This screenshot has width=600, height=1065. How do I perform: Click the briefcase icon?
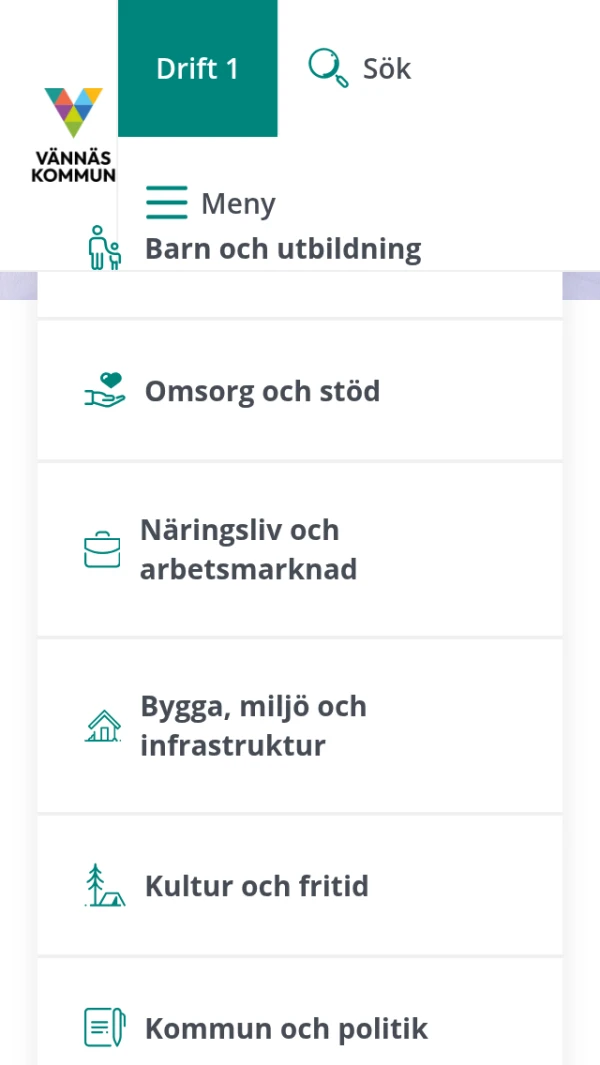coord(102,550)
